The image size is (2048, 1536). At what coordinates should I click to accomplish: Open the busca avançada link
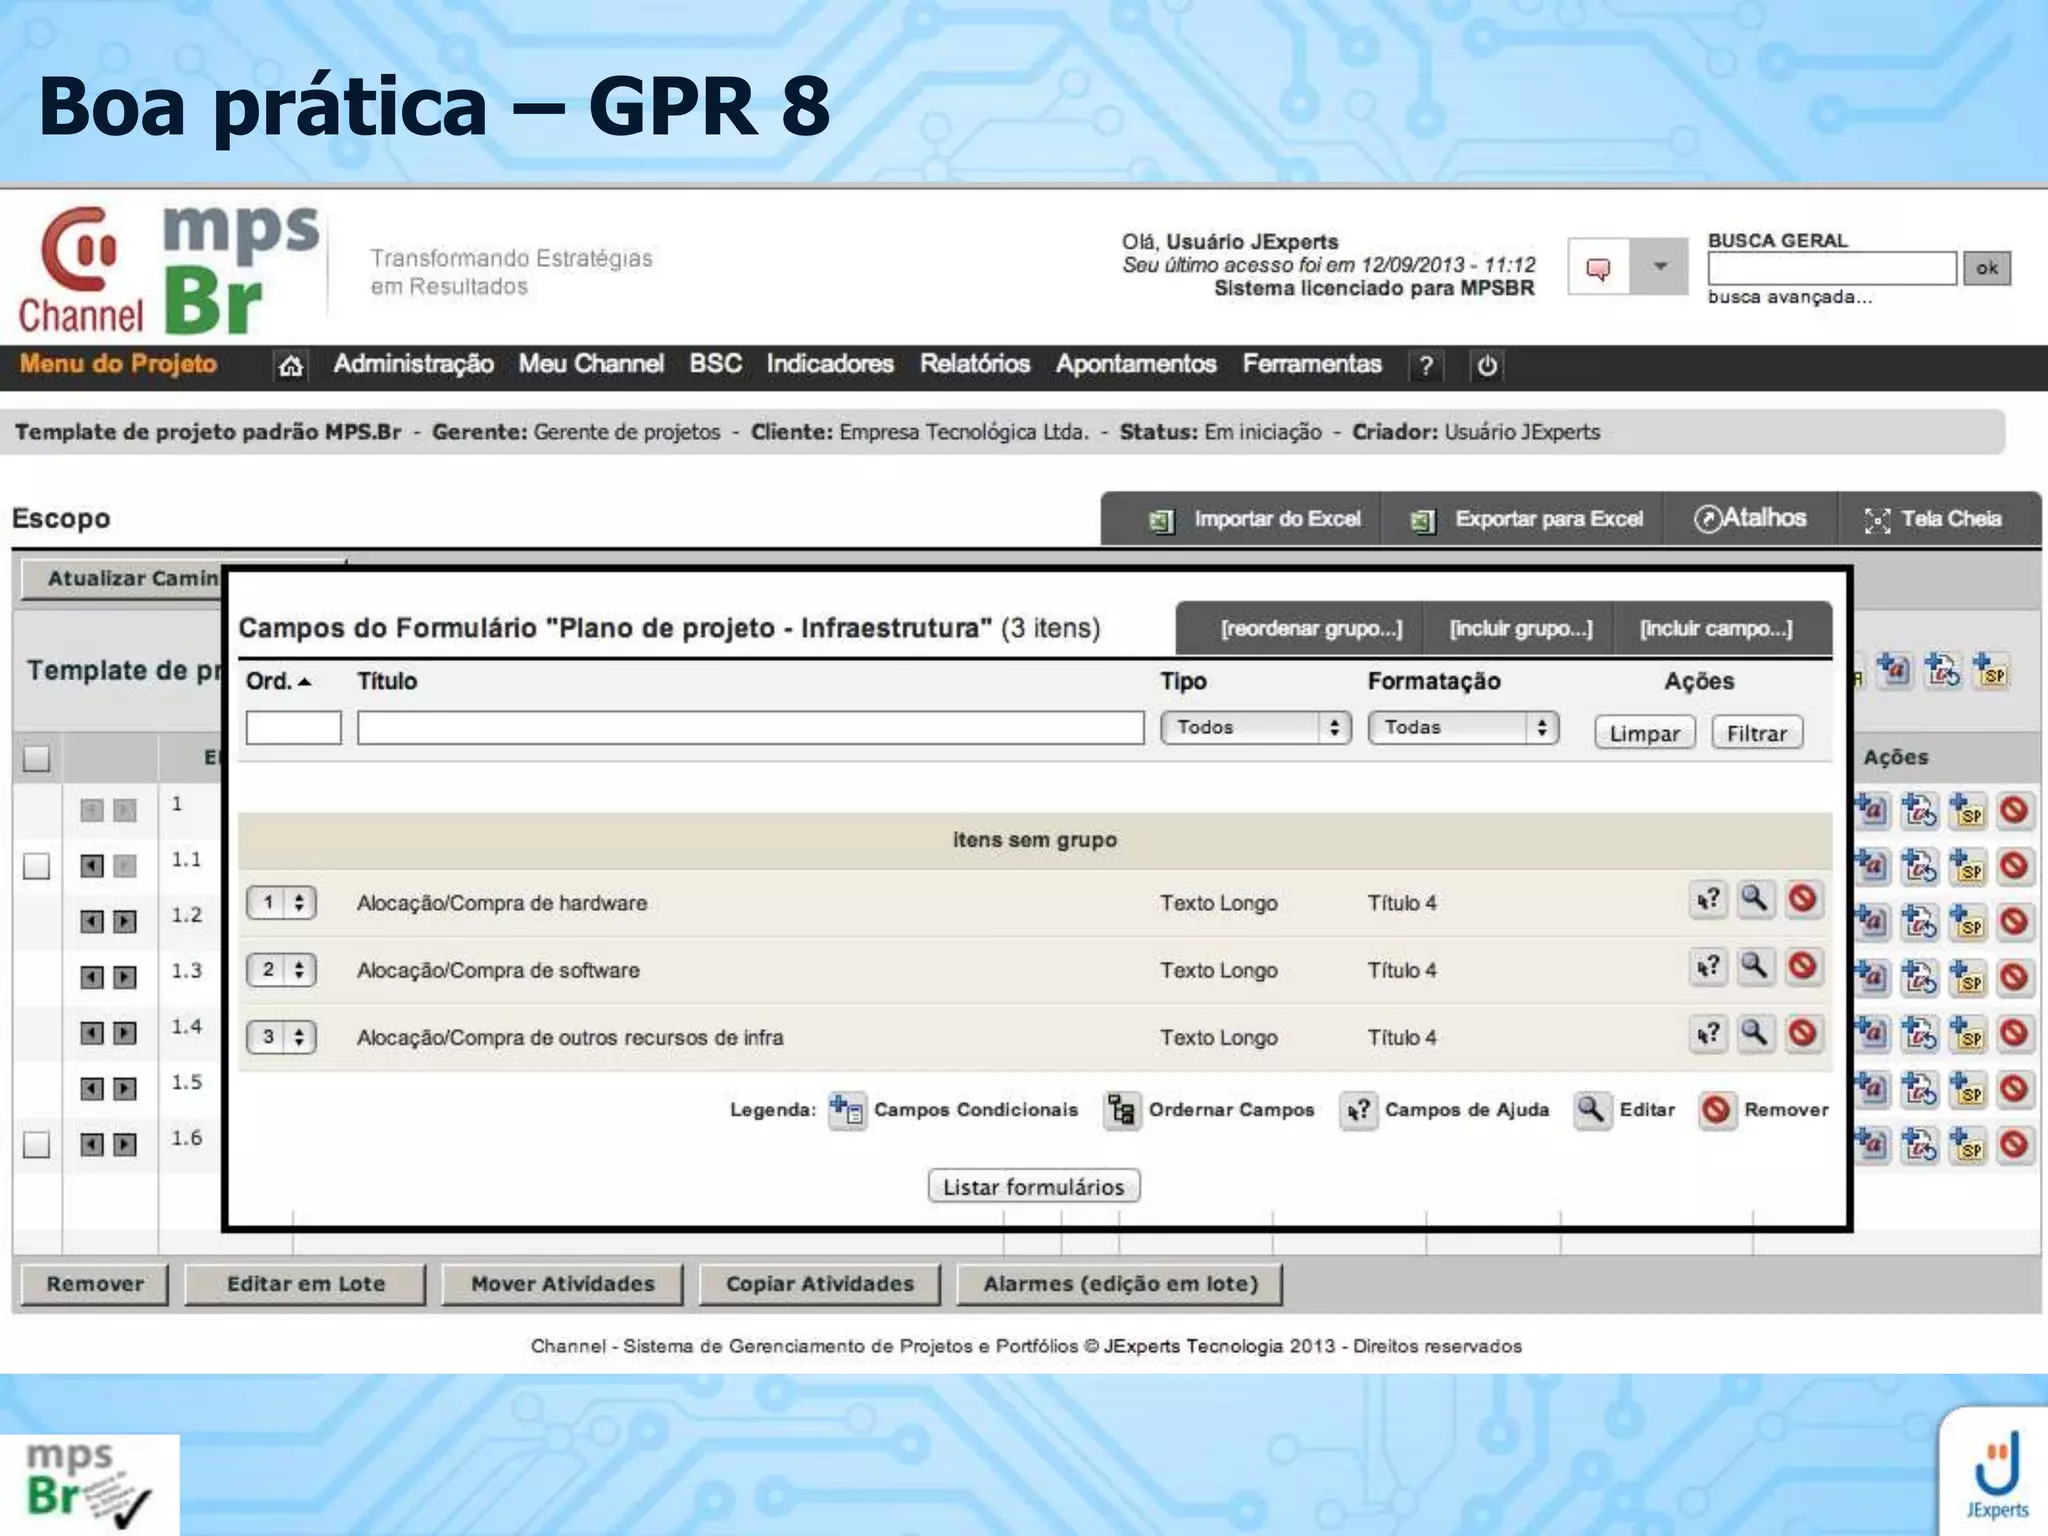click(x=1790, y=297)
